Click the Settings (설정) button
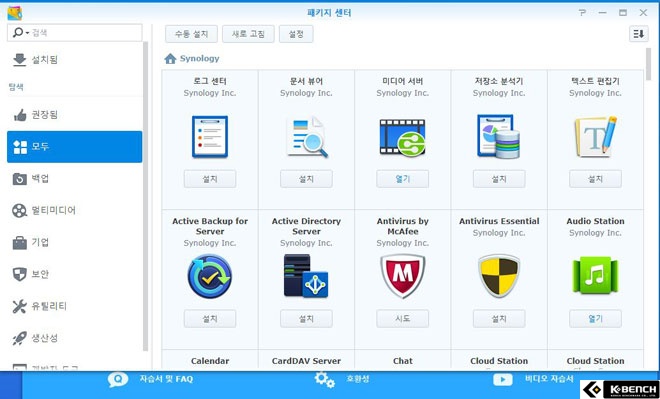 [x=296, y=34]
